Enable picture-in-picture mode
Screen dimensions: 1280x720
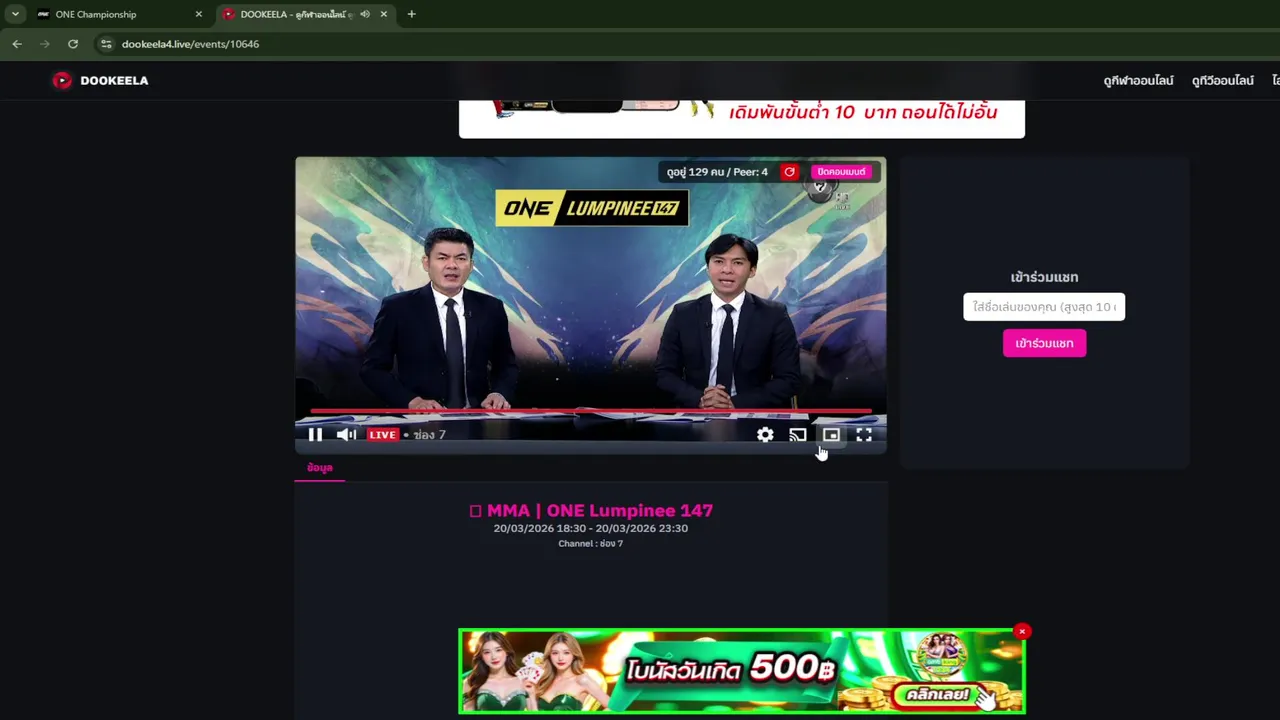(x=831, y=435)
